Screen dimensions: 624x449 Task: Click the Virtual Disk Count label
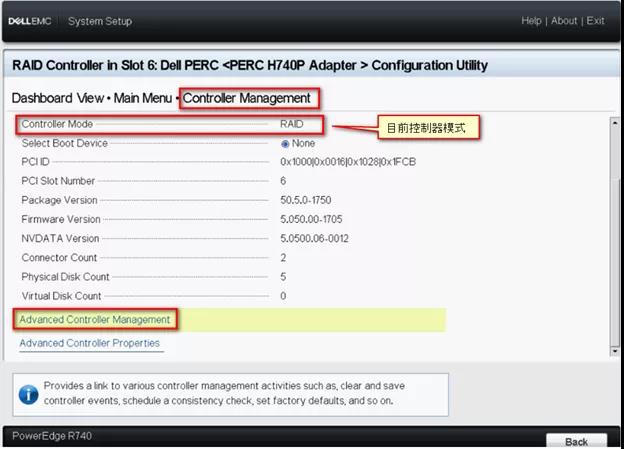coord(61,296)
